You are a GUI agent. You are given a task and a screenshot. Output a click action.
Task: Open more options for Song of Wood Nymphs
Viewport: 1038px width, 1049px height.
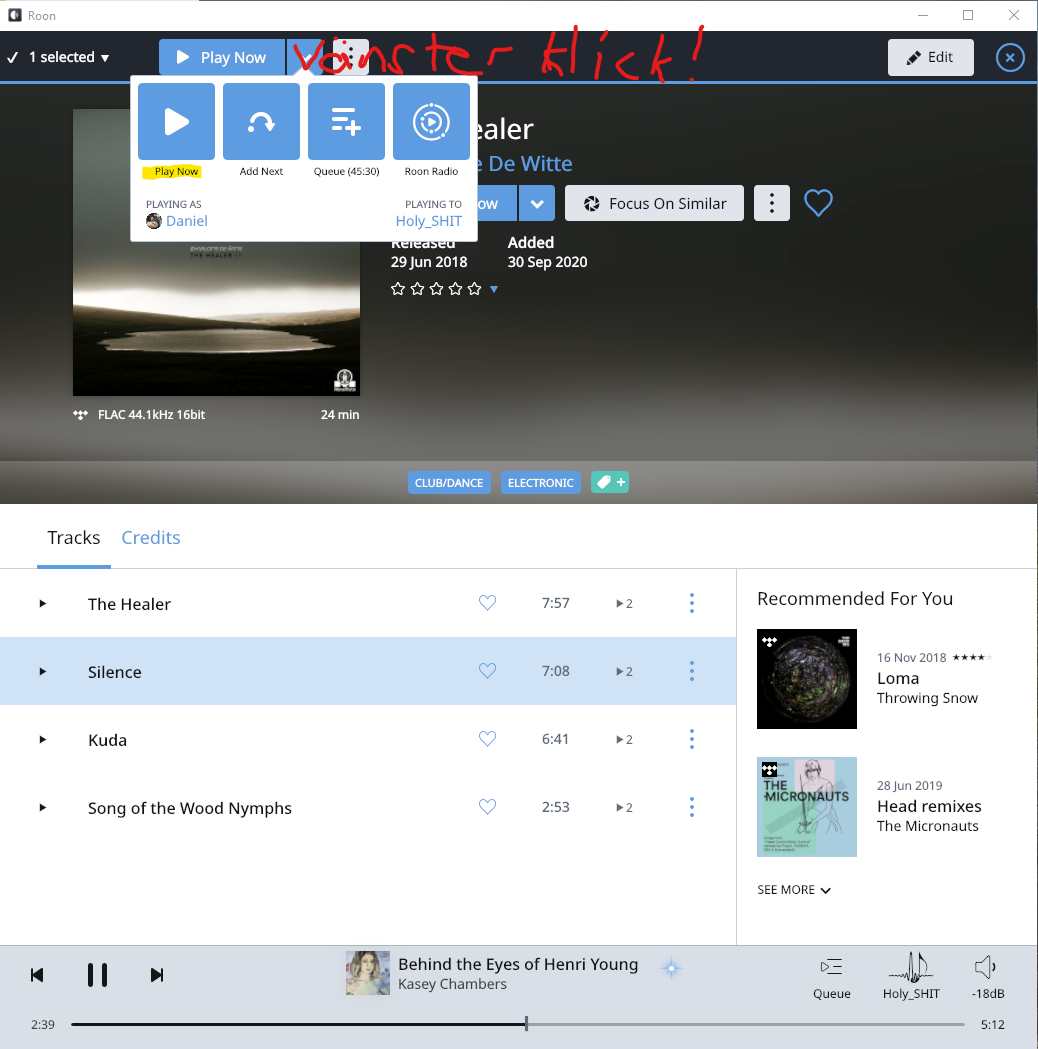[x=692, y=807]
